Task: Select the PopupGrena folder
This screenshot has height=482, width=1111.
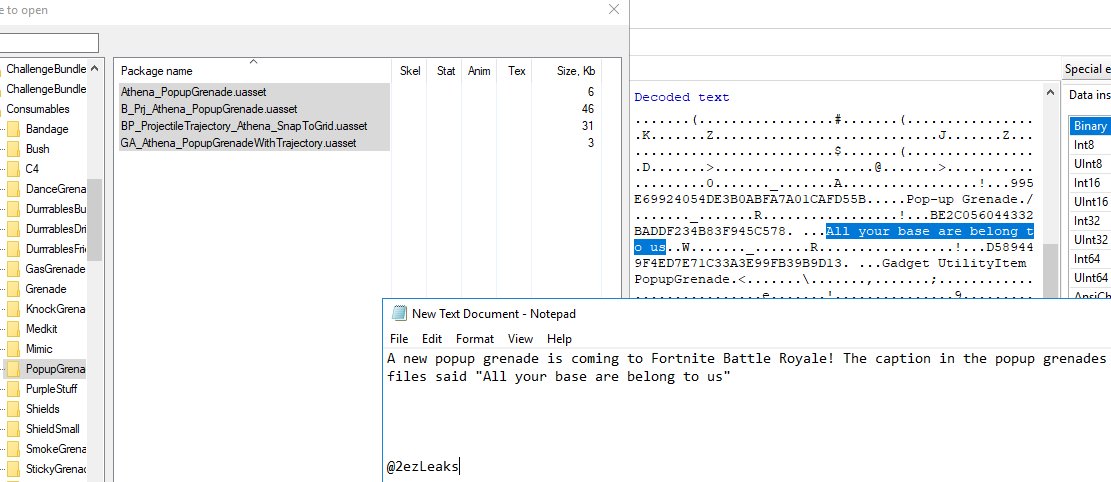Action: (x=55, y=369)
